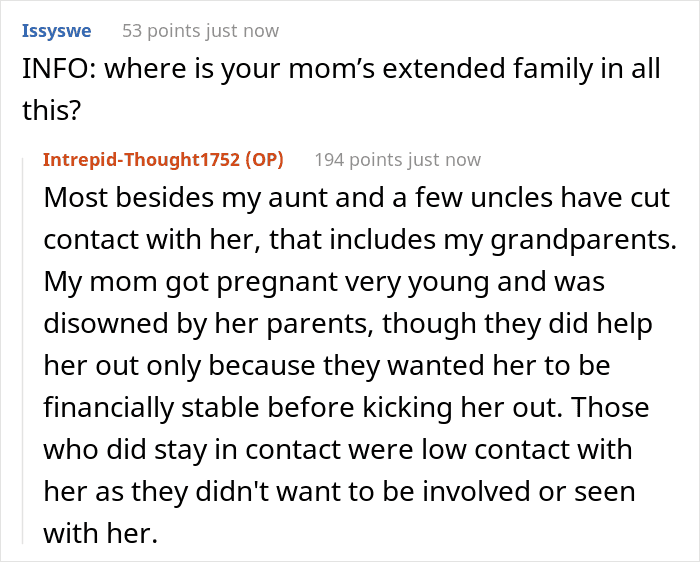Screen dimensions: 700x562
Task: Click the line starting "financially stable before kicking"
Action: click(346, 407)
